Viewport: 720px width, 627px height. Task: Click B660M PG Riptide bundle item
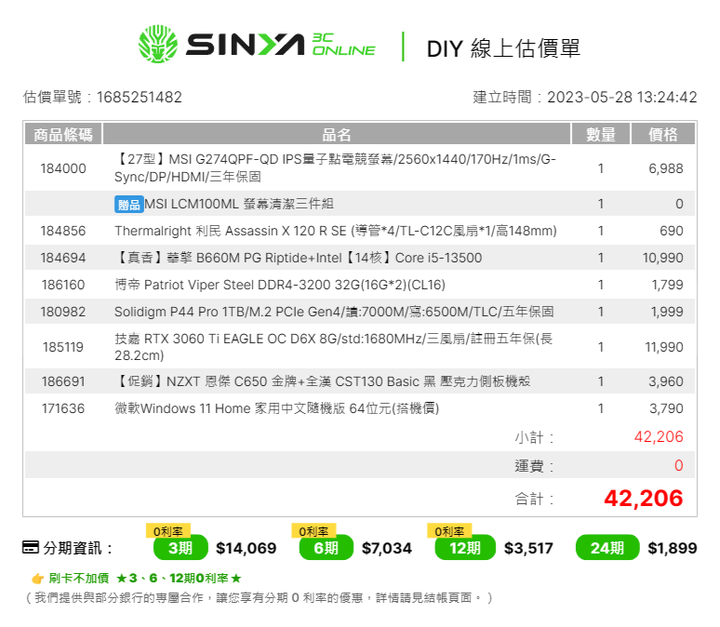coord(298,258)
